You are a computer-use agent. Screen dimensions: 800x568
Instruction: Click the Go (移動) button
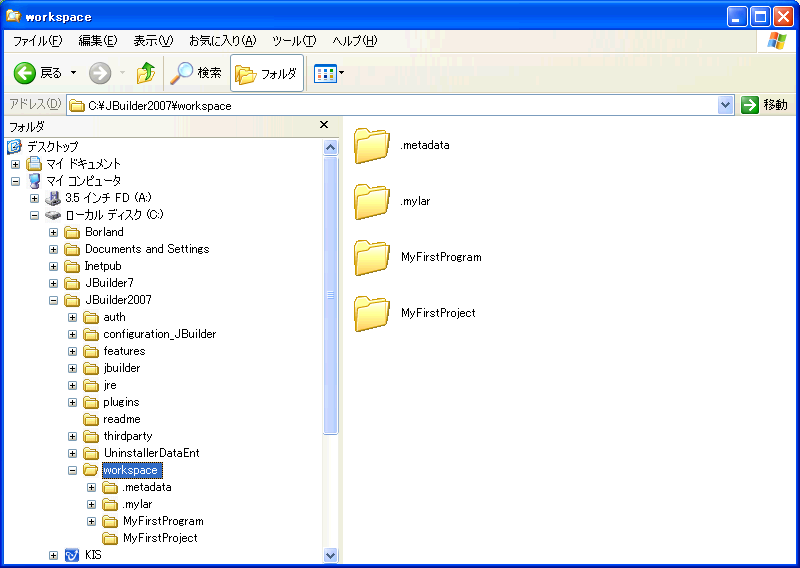765,105
